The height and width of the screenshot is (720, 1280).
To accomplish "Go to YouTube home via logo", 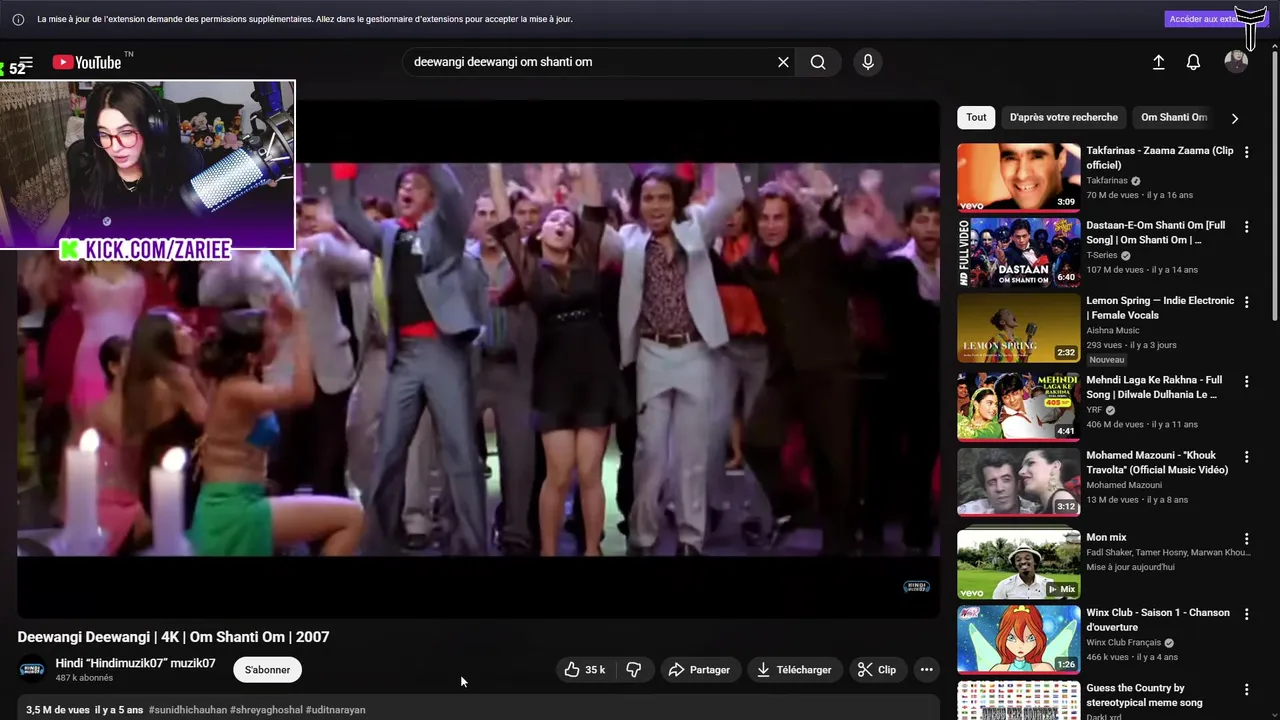I will pos(87,62).
